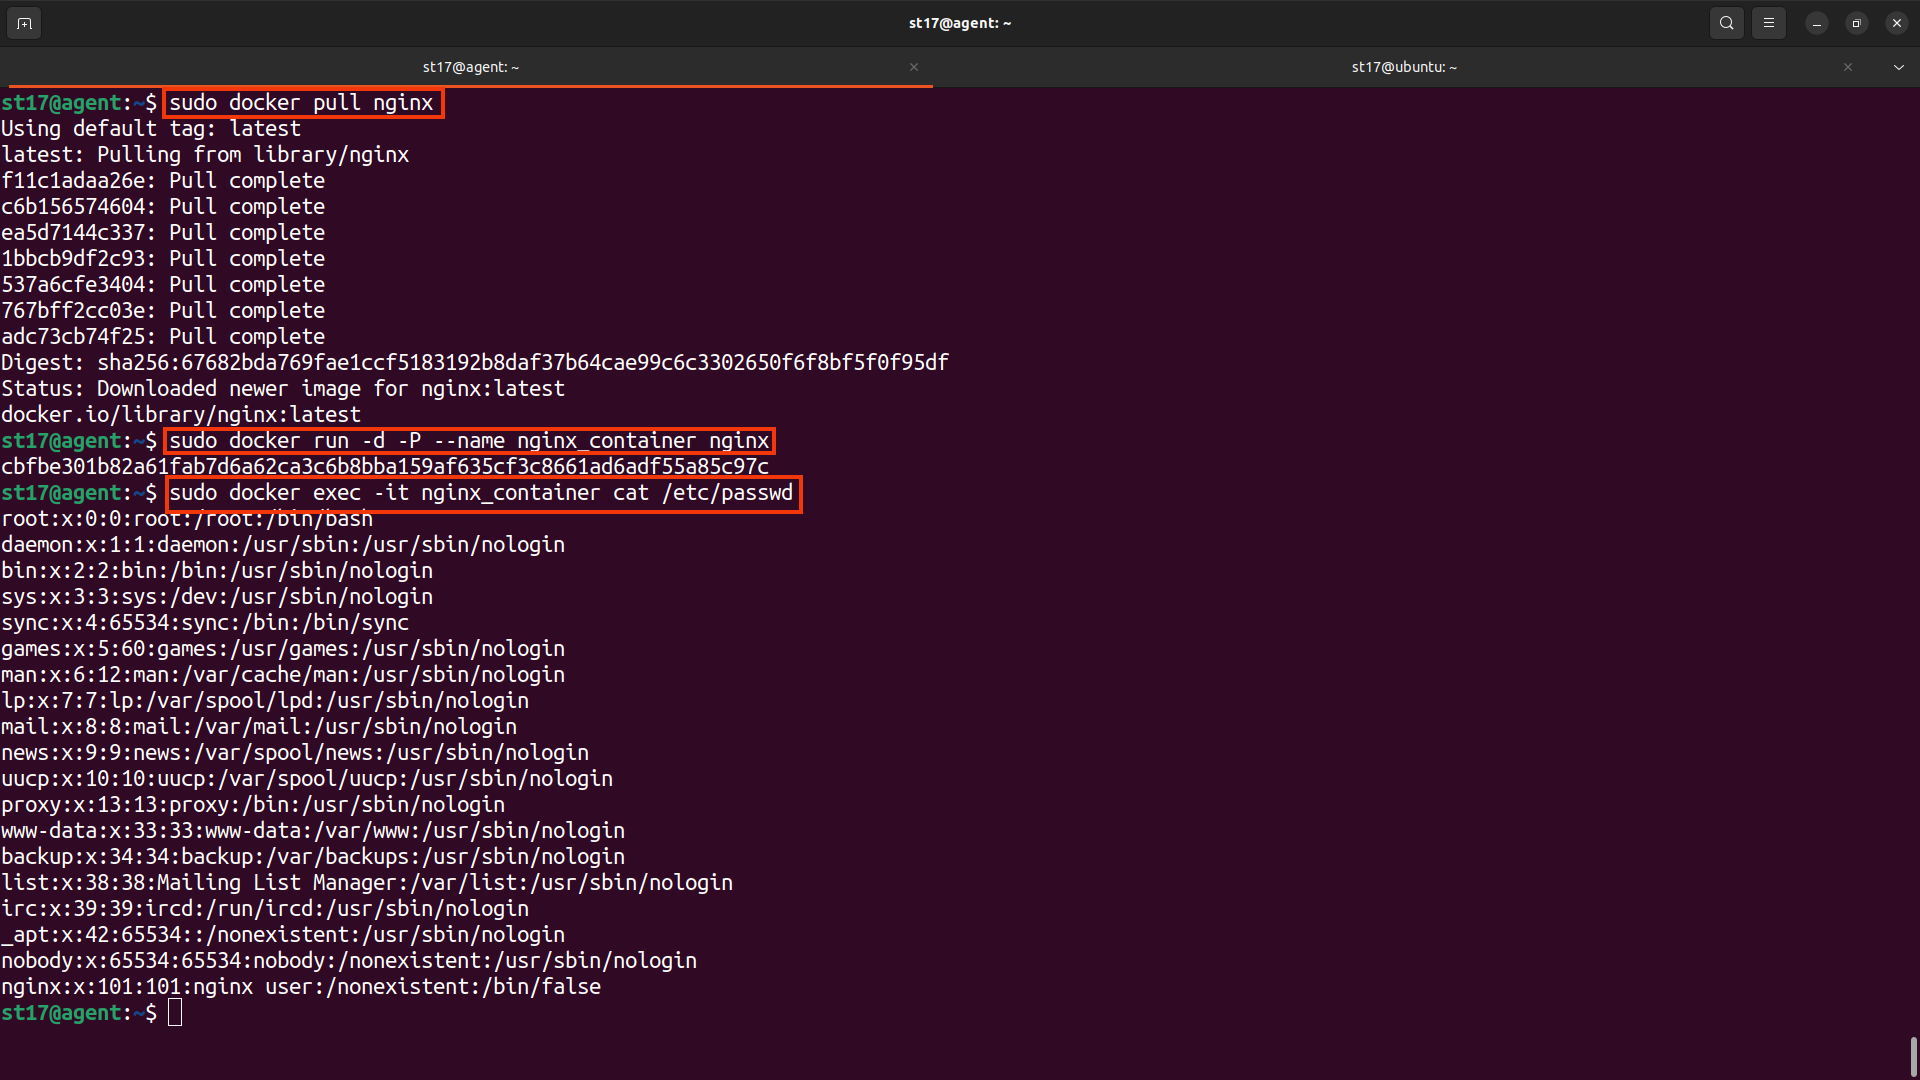The height and width of the screenshot is (1080, 1920).
Task: Switch to the st17@agent: ~ tab
Action: coord(470,67)
